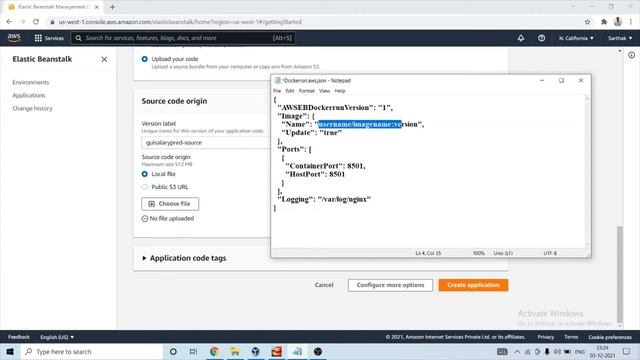
Task: Open Notepad Format menu
Action: [x=307, y=91]
